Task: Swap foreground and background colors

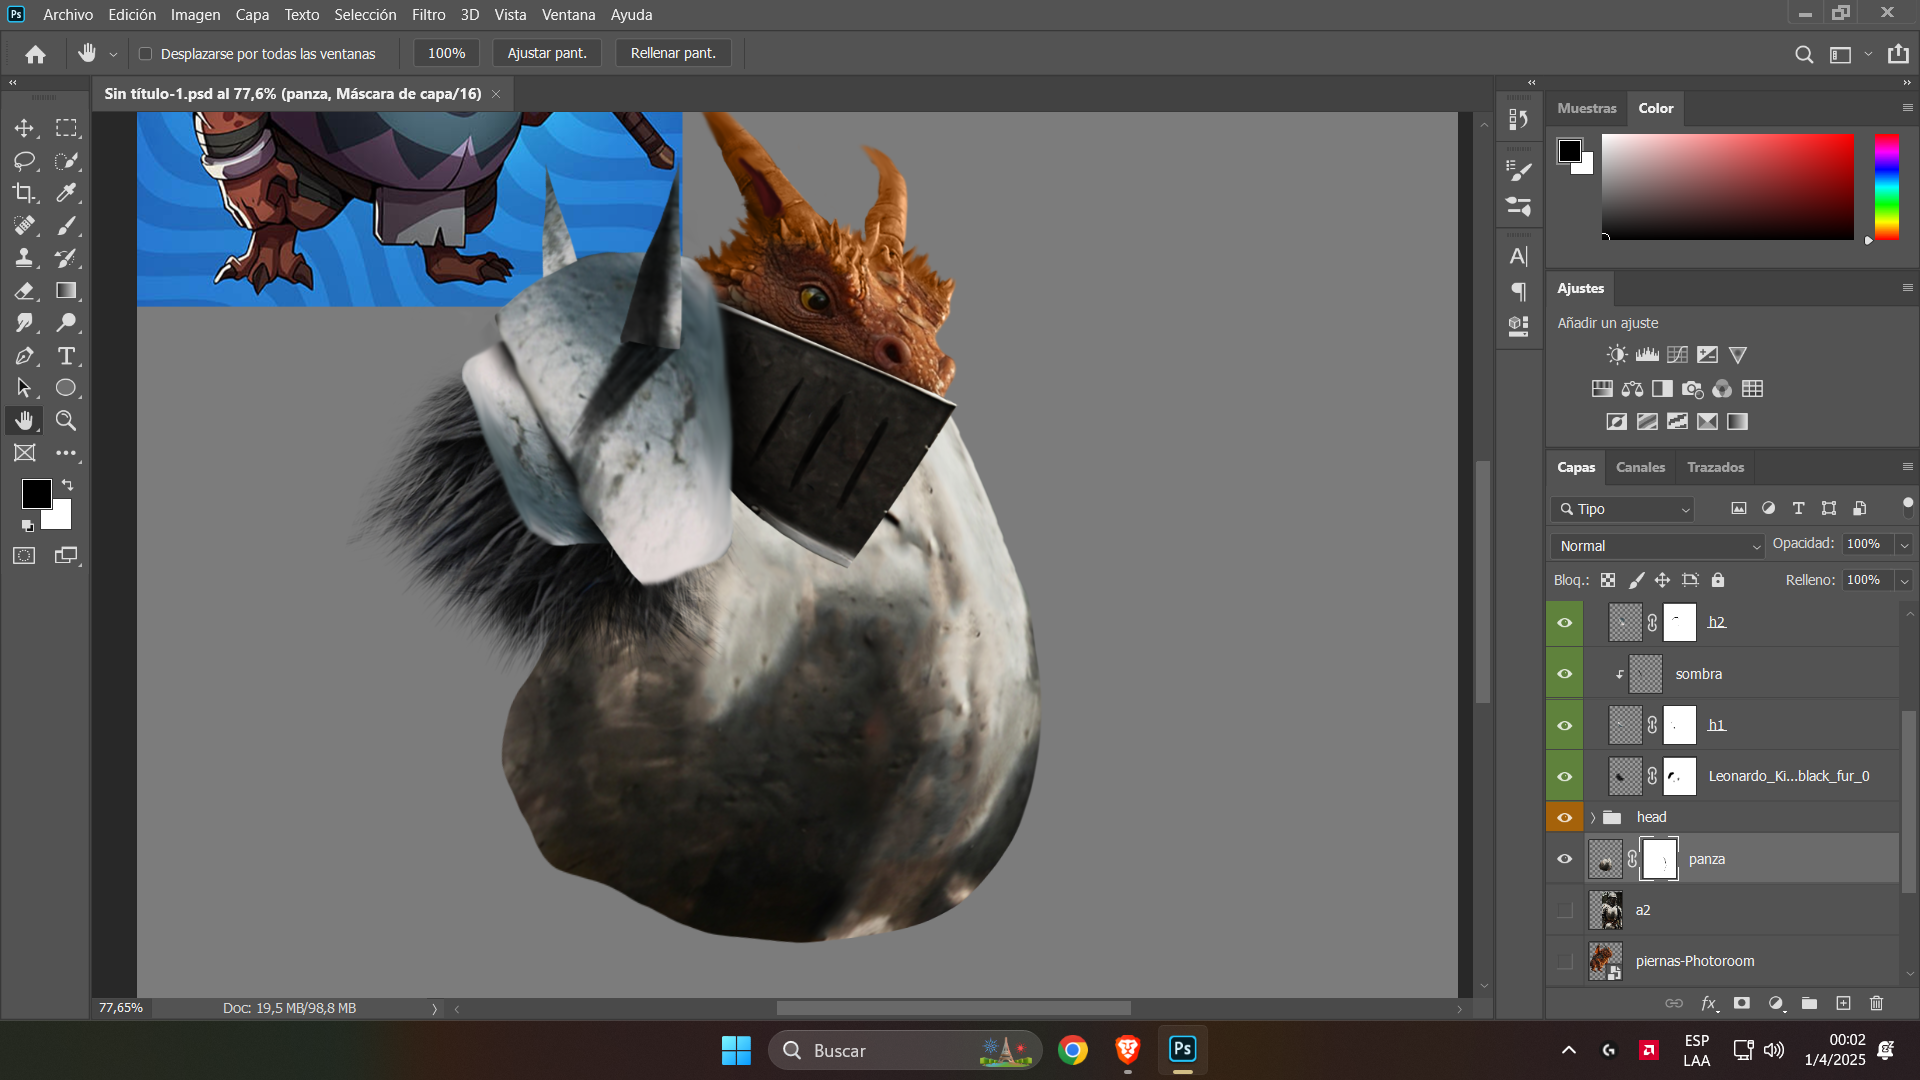Action: (67, 485)
